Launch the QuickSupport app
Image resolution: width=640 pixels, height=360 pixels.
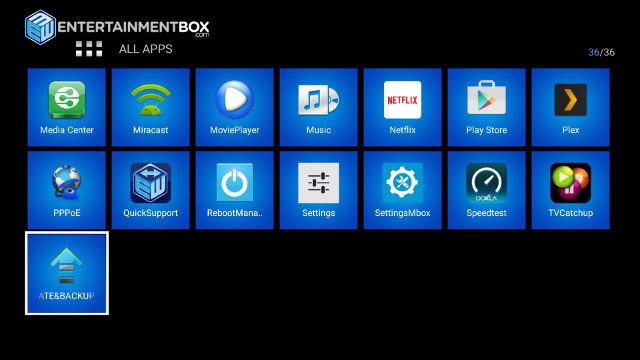coord(151,190)
